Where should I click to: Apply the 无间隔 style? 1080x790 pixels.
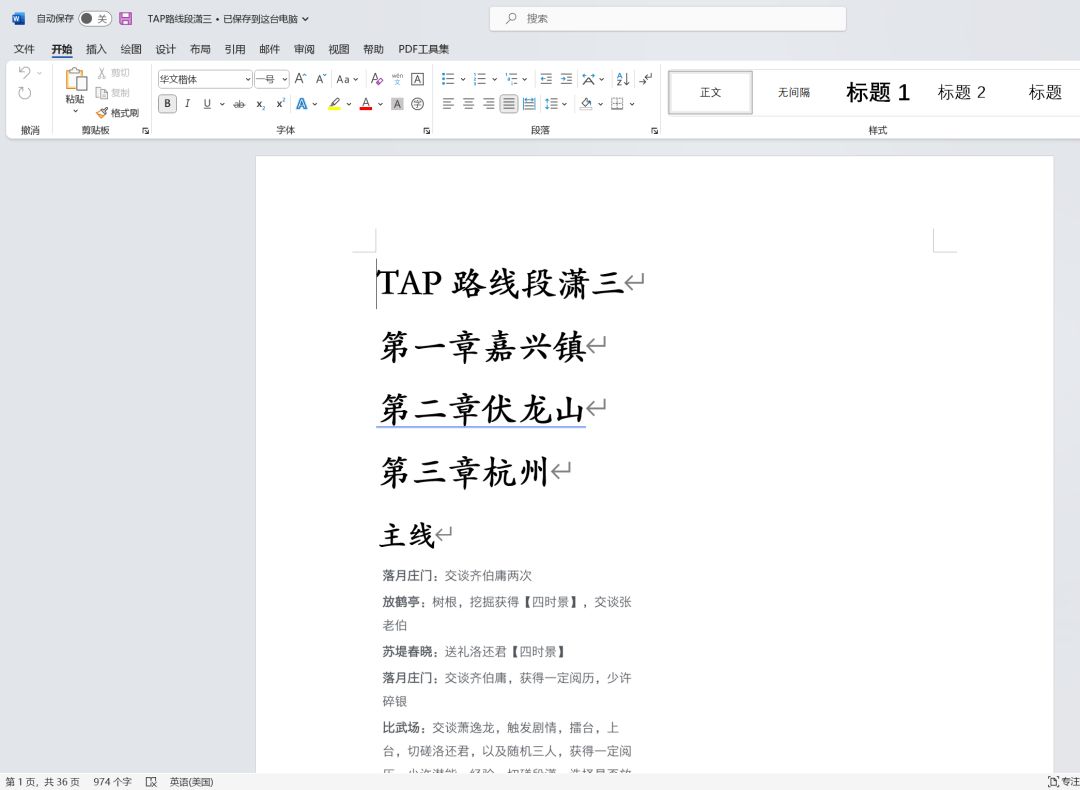point(796,92)
